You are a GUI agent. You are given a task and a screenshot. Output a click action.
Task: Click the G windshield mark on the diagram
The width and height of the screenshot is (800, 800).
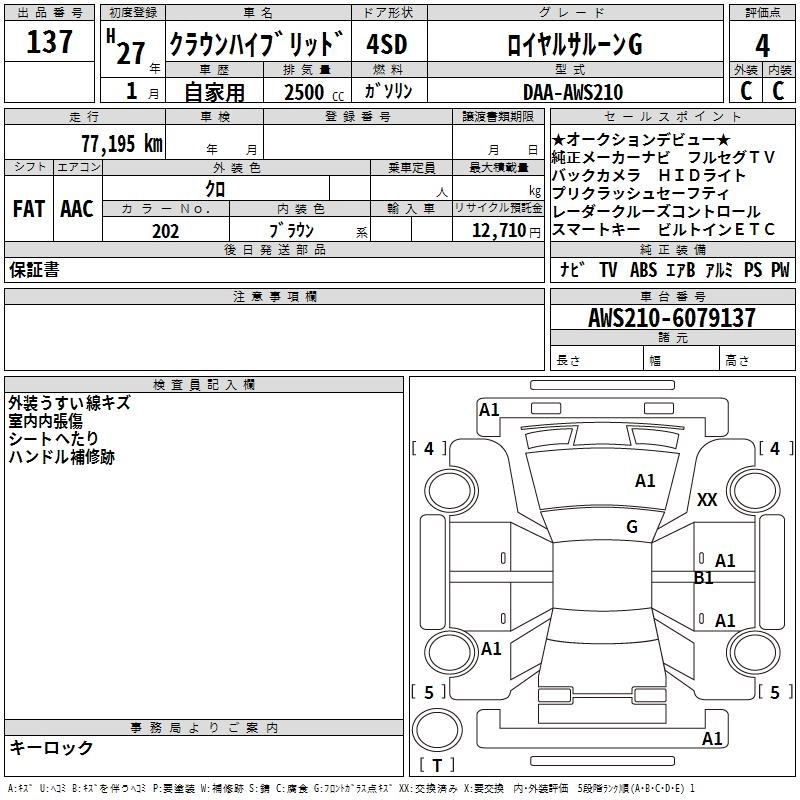[632, 527]
